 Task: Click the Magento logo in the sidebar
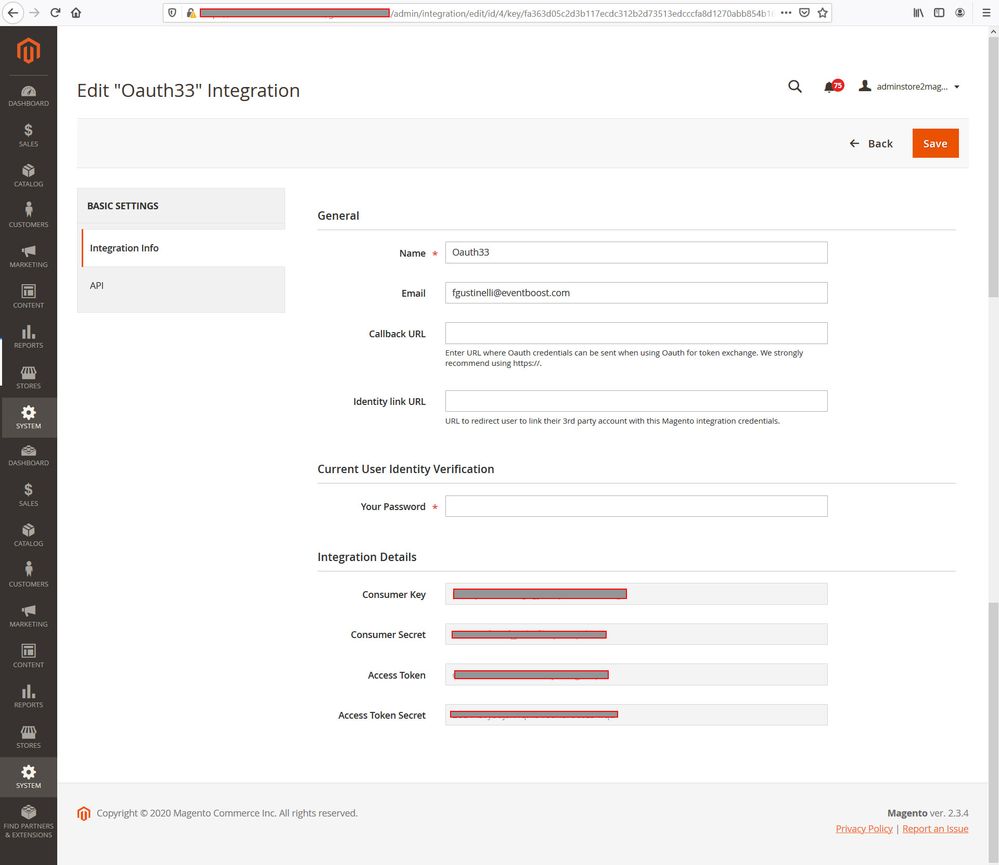click(x=28, y=51)
